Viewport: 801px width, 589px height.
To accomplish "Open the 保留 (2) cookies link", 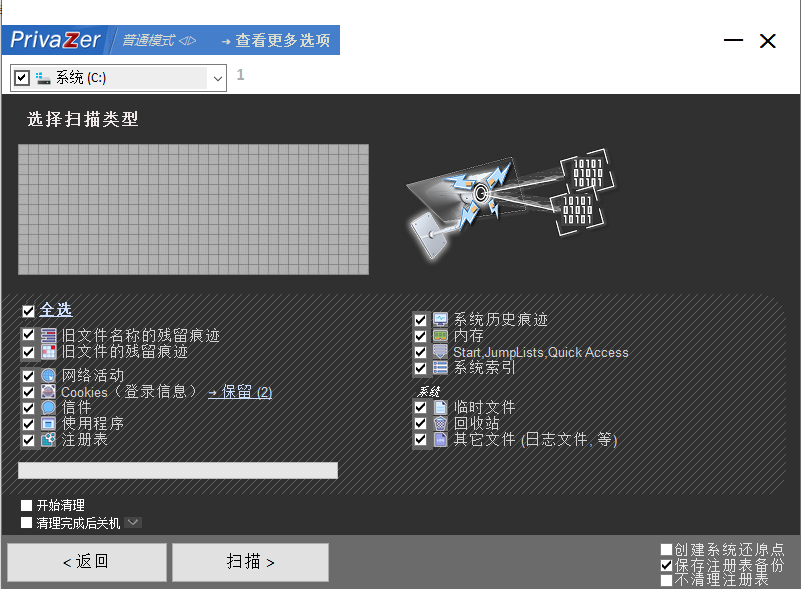I will [240, 392].
